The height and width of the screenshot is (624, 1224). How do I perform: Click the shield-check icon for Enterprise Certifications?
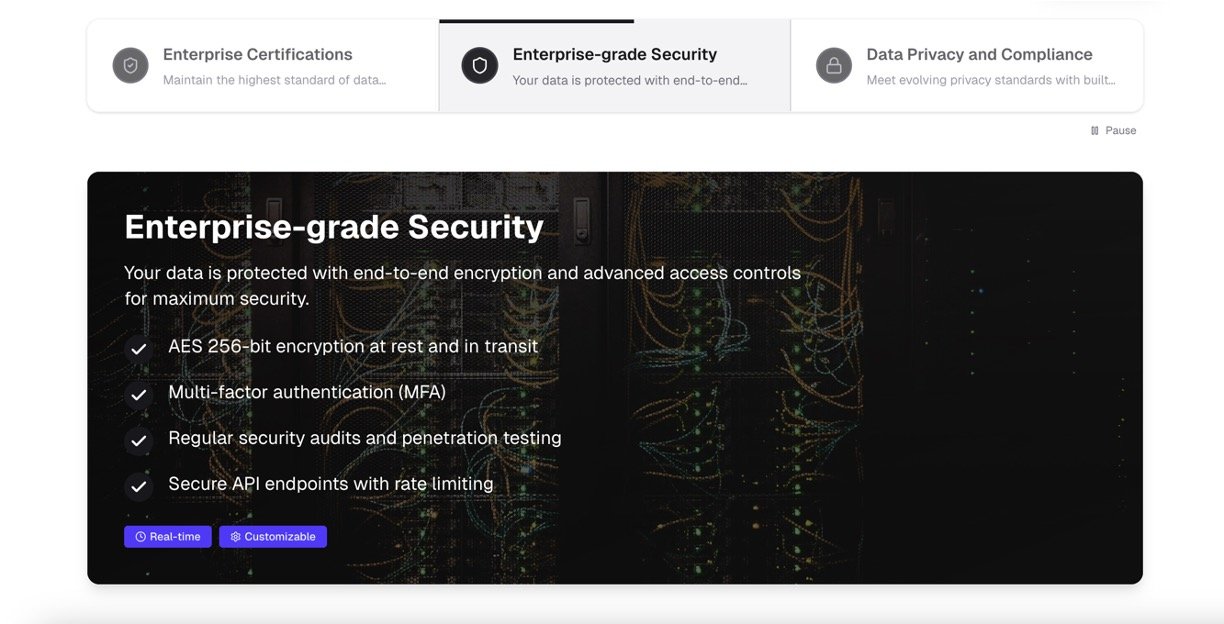pos(130,66)
